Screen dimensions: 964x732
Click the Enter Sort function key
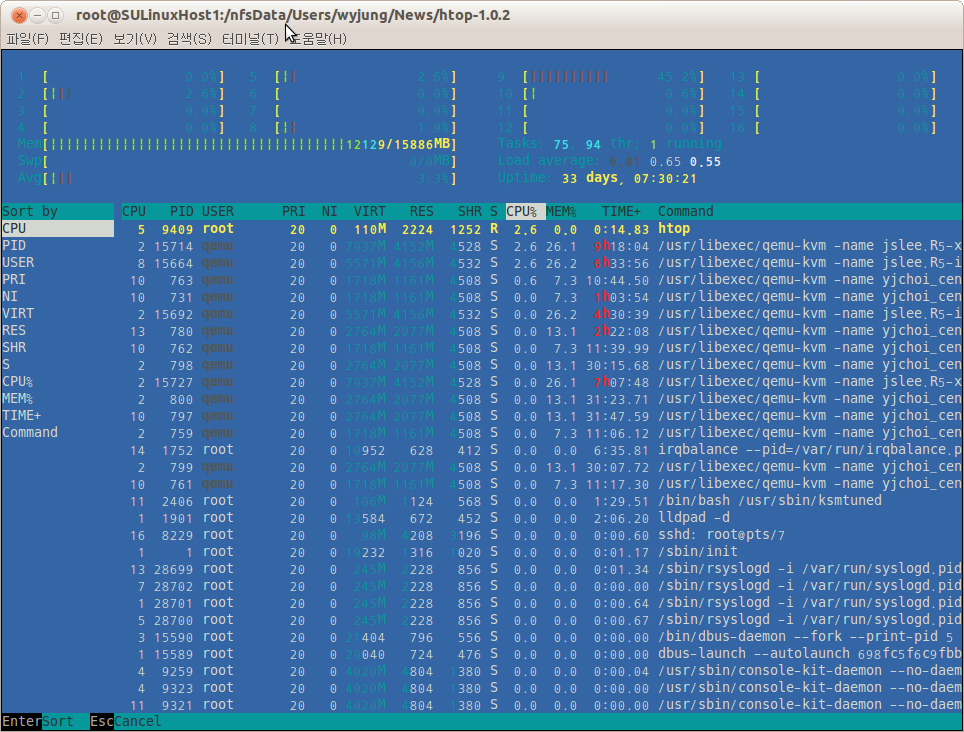38,722
